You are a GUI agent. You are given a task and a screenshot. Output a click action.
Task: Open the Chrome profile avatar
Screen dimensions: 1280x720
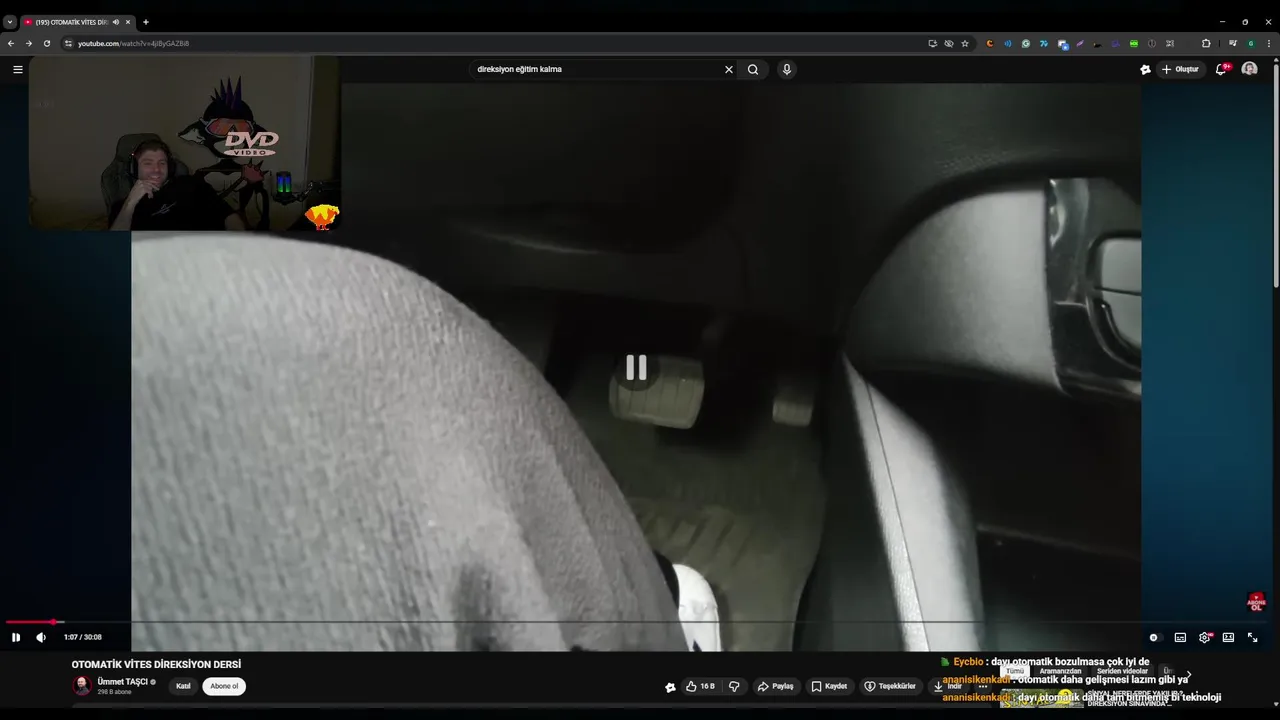pos(1251,43)
